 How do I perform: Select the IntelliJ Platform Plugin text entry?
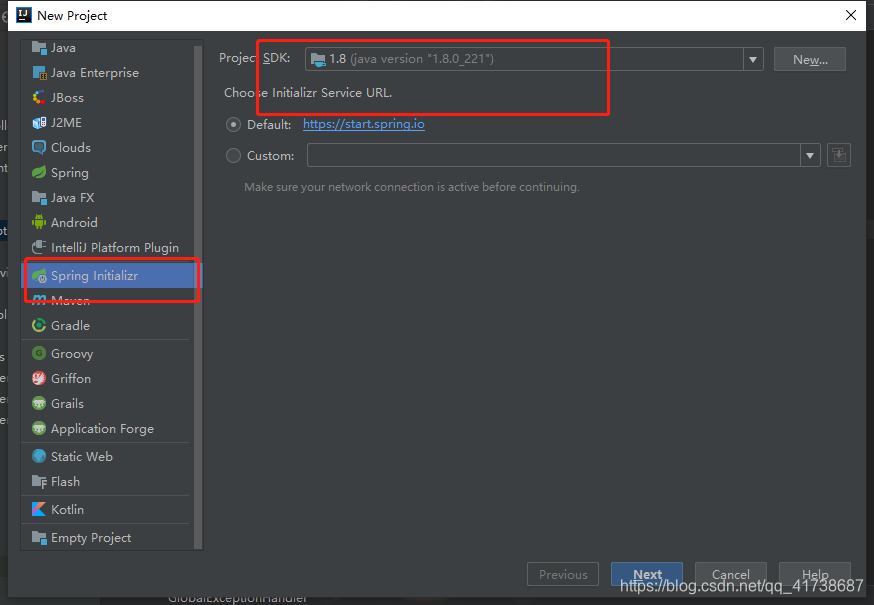[115, 248]
